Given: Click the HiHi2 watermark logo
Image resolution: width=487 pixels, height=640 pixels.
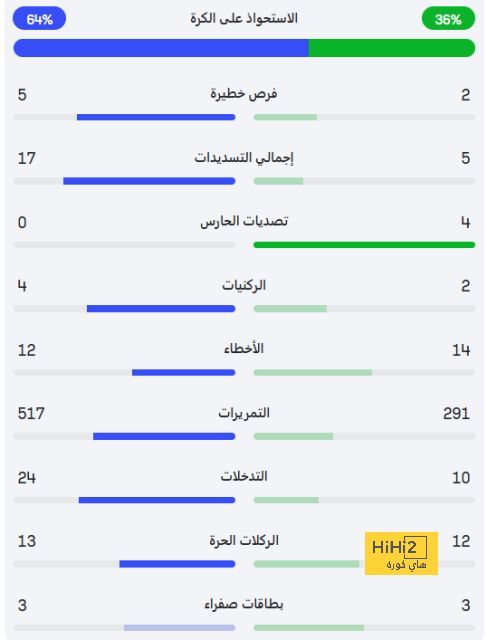Looking at the screenshot, I should (401, 553).
